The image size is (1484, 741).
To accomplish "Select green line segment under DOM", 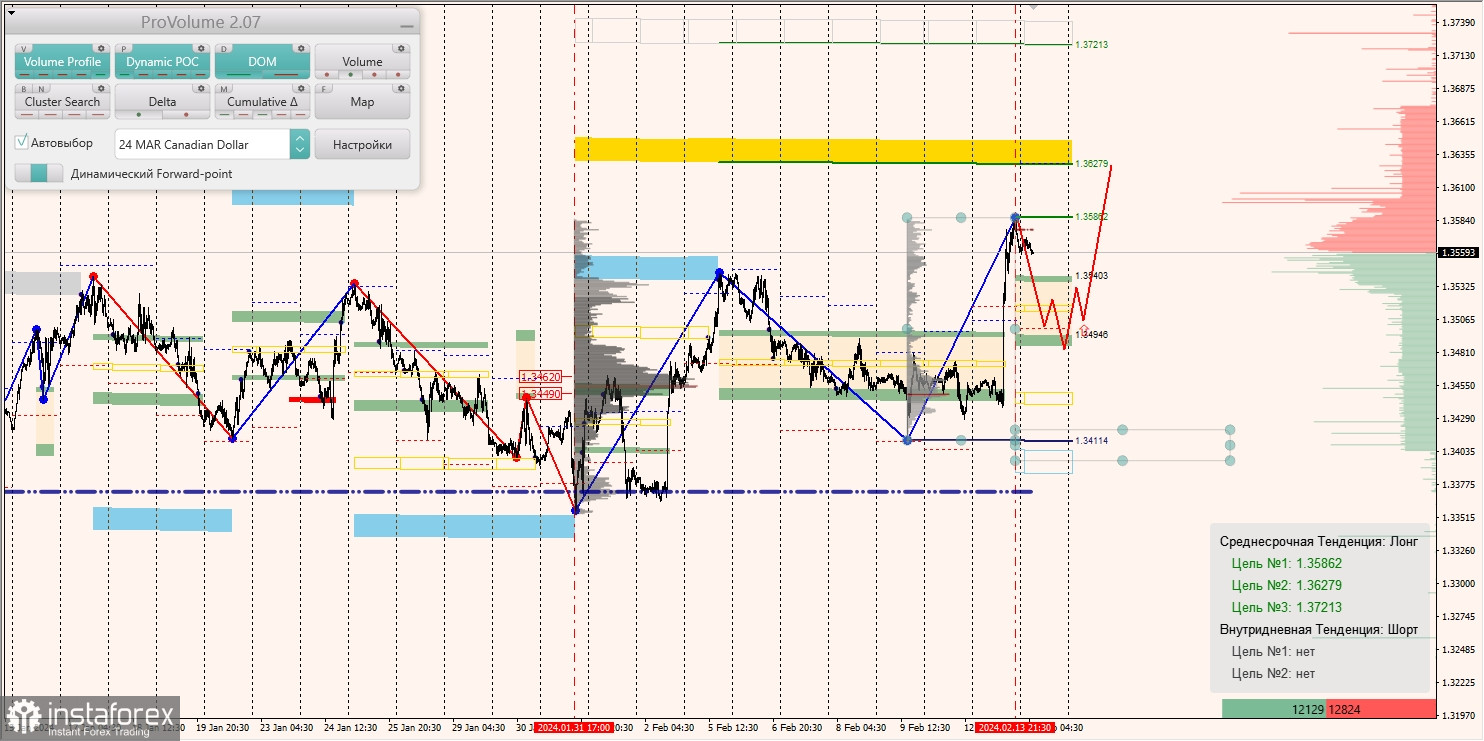I will coord(240,75).
